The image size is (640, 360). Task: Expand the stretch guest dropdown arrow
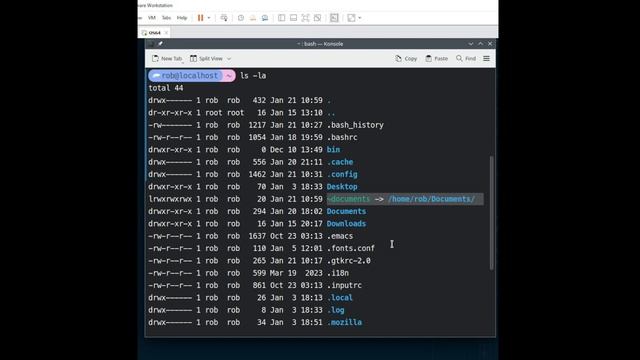pyautogui.click(x=360, y=18)
